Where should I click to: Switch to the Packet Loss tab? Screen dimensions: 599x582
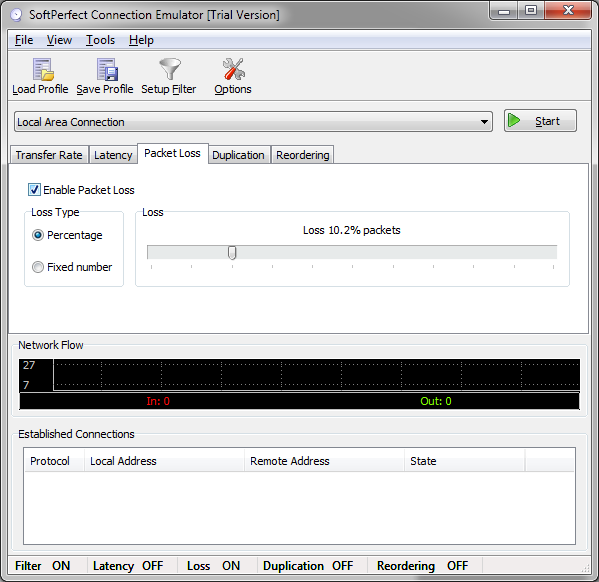coord(172,153)
